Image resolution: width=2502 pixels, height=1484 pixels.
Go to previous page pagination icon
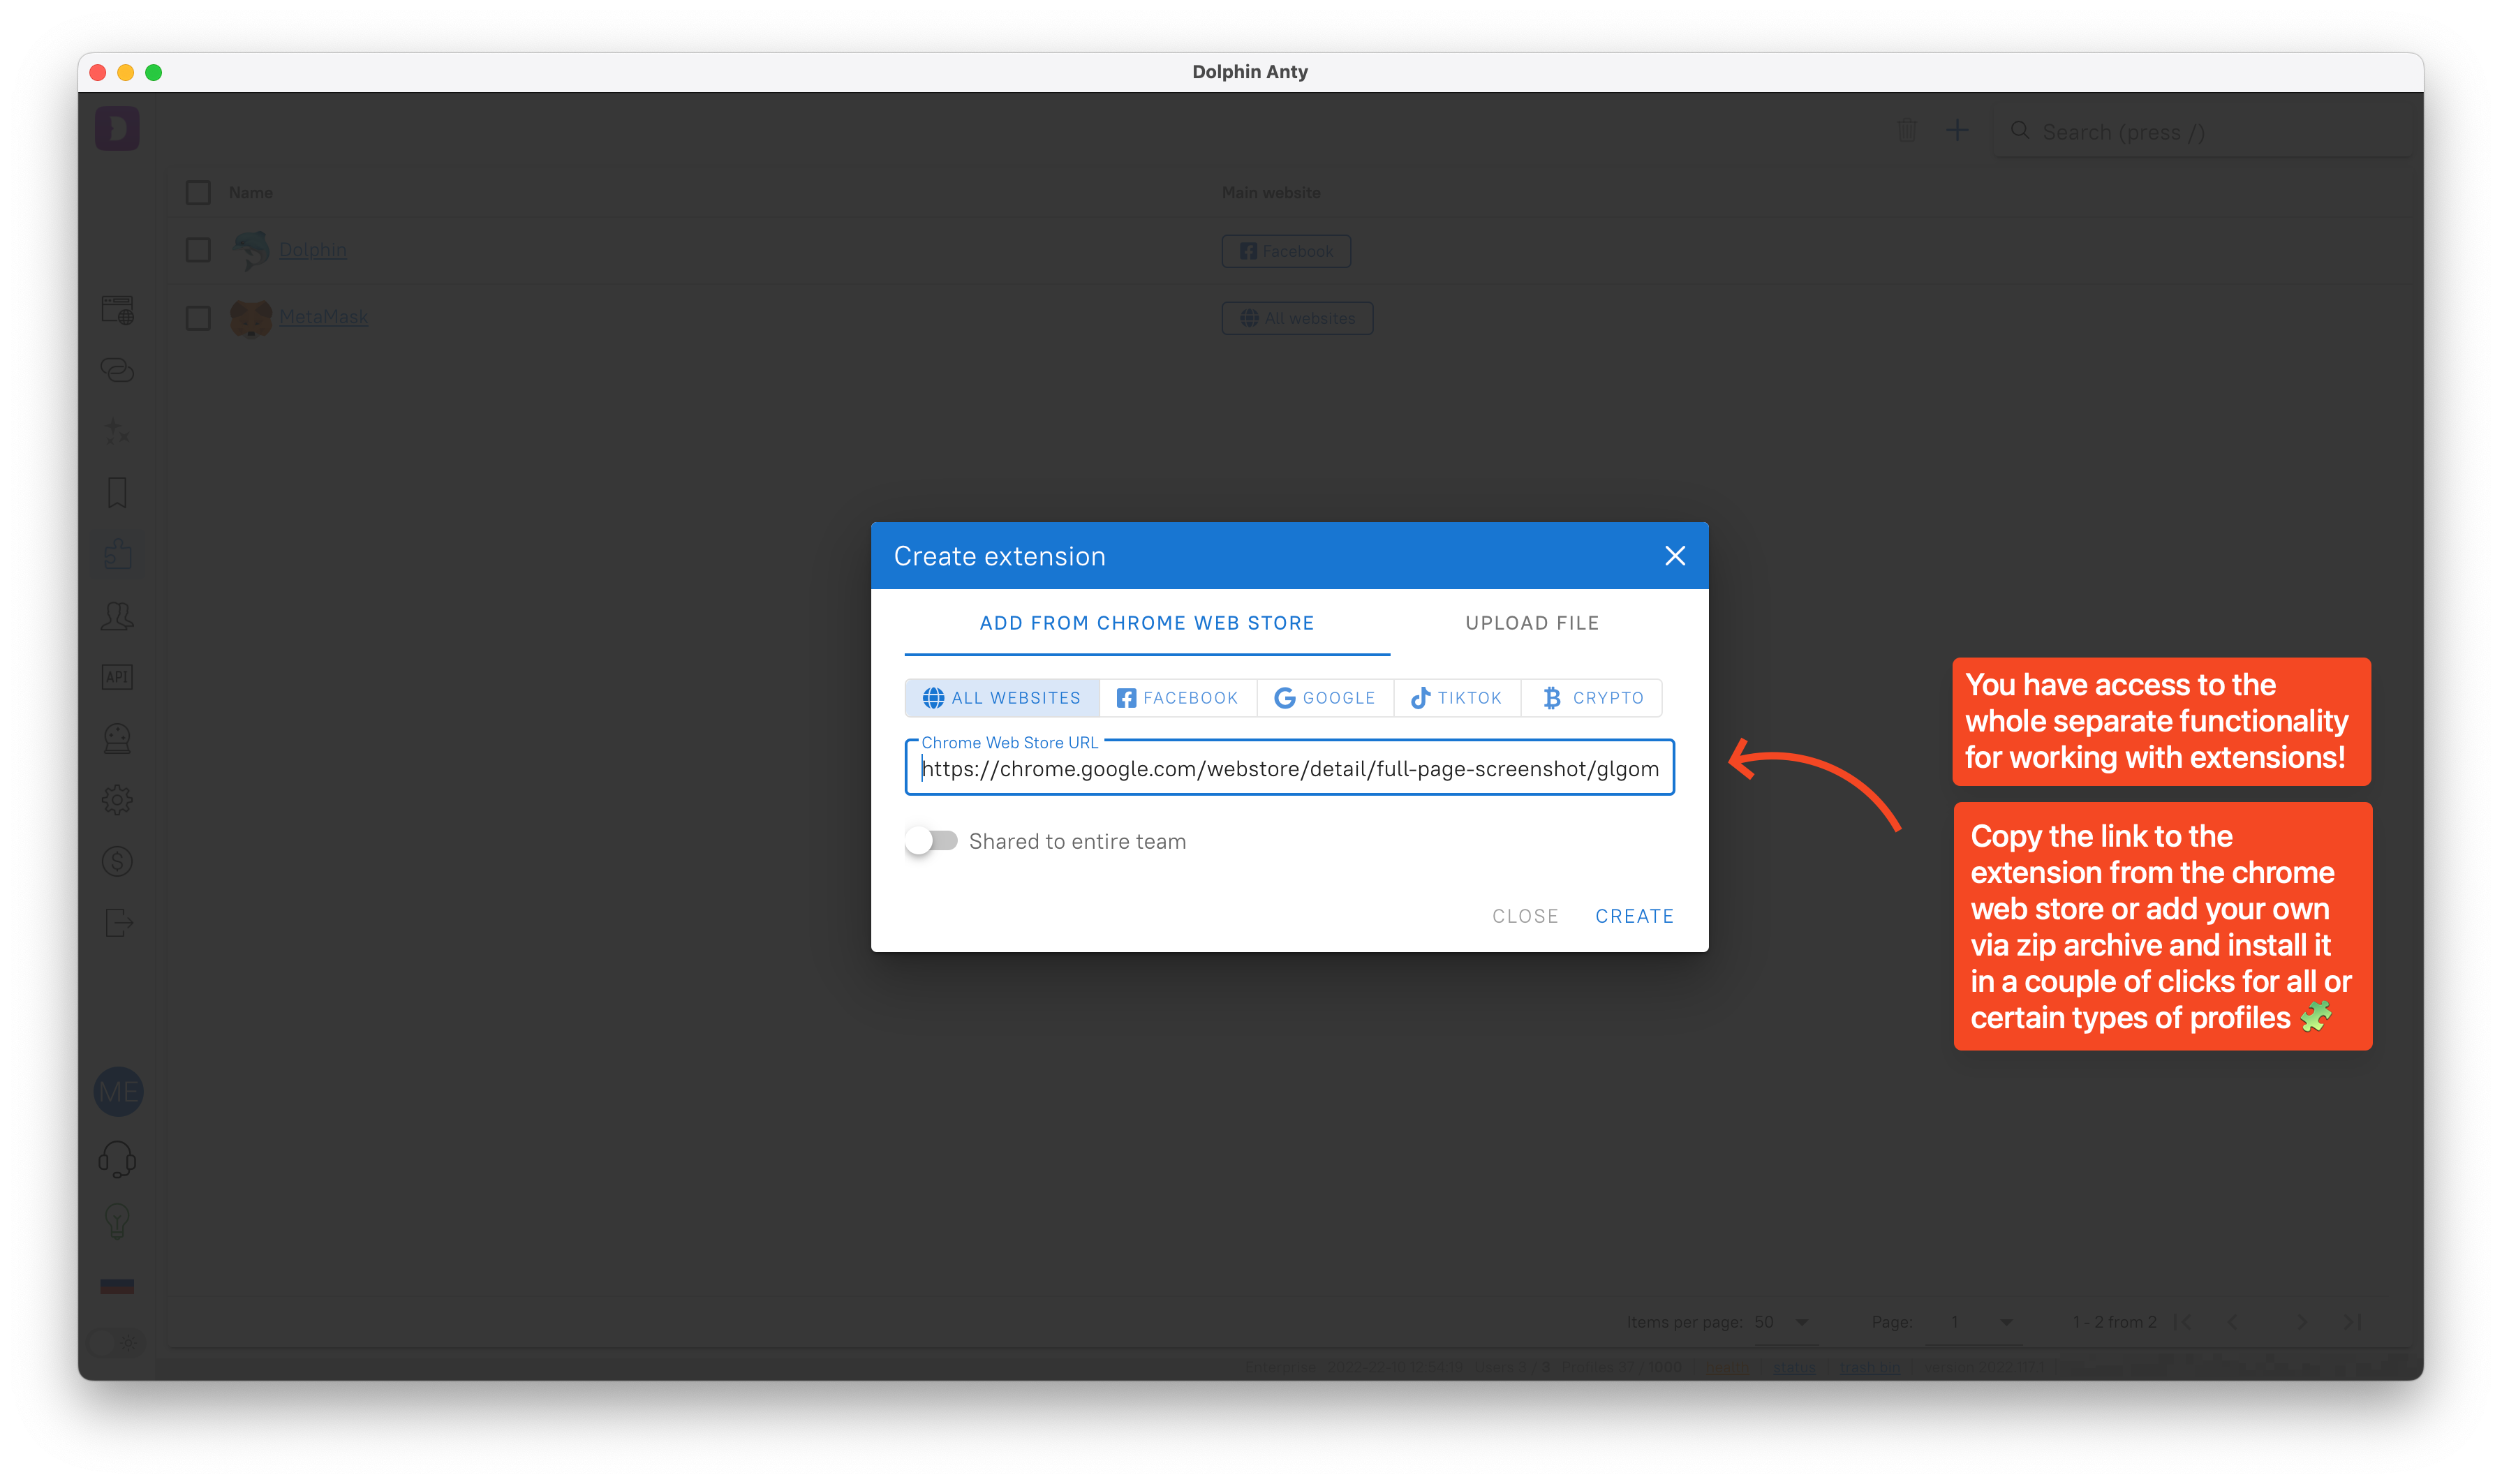[x=2233, y=1322]
